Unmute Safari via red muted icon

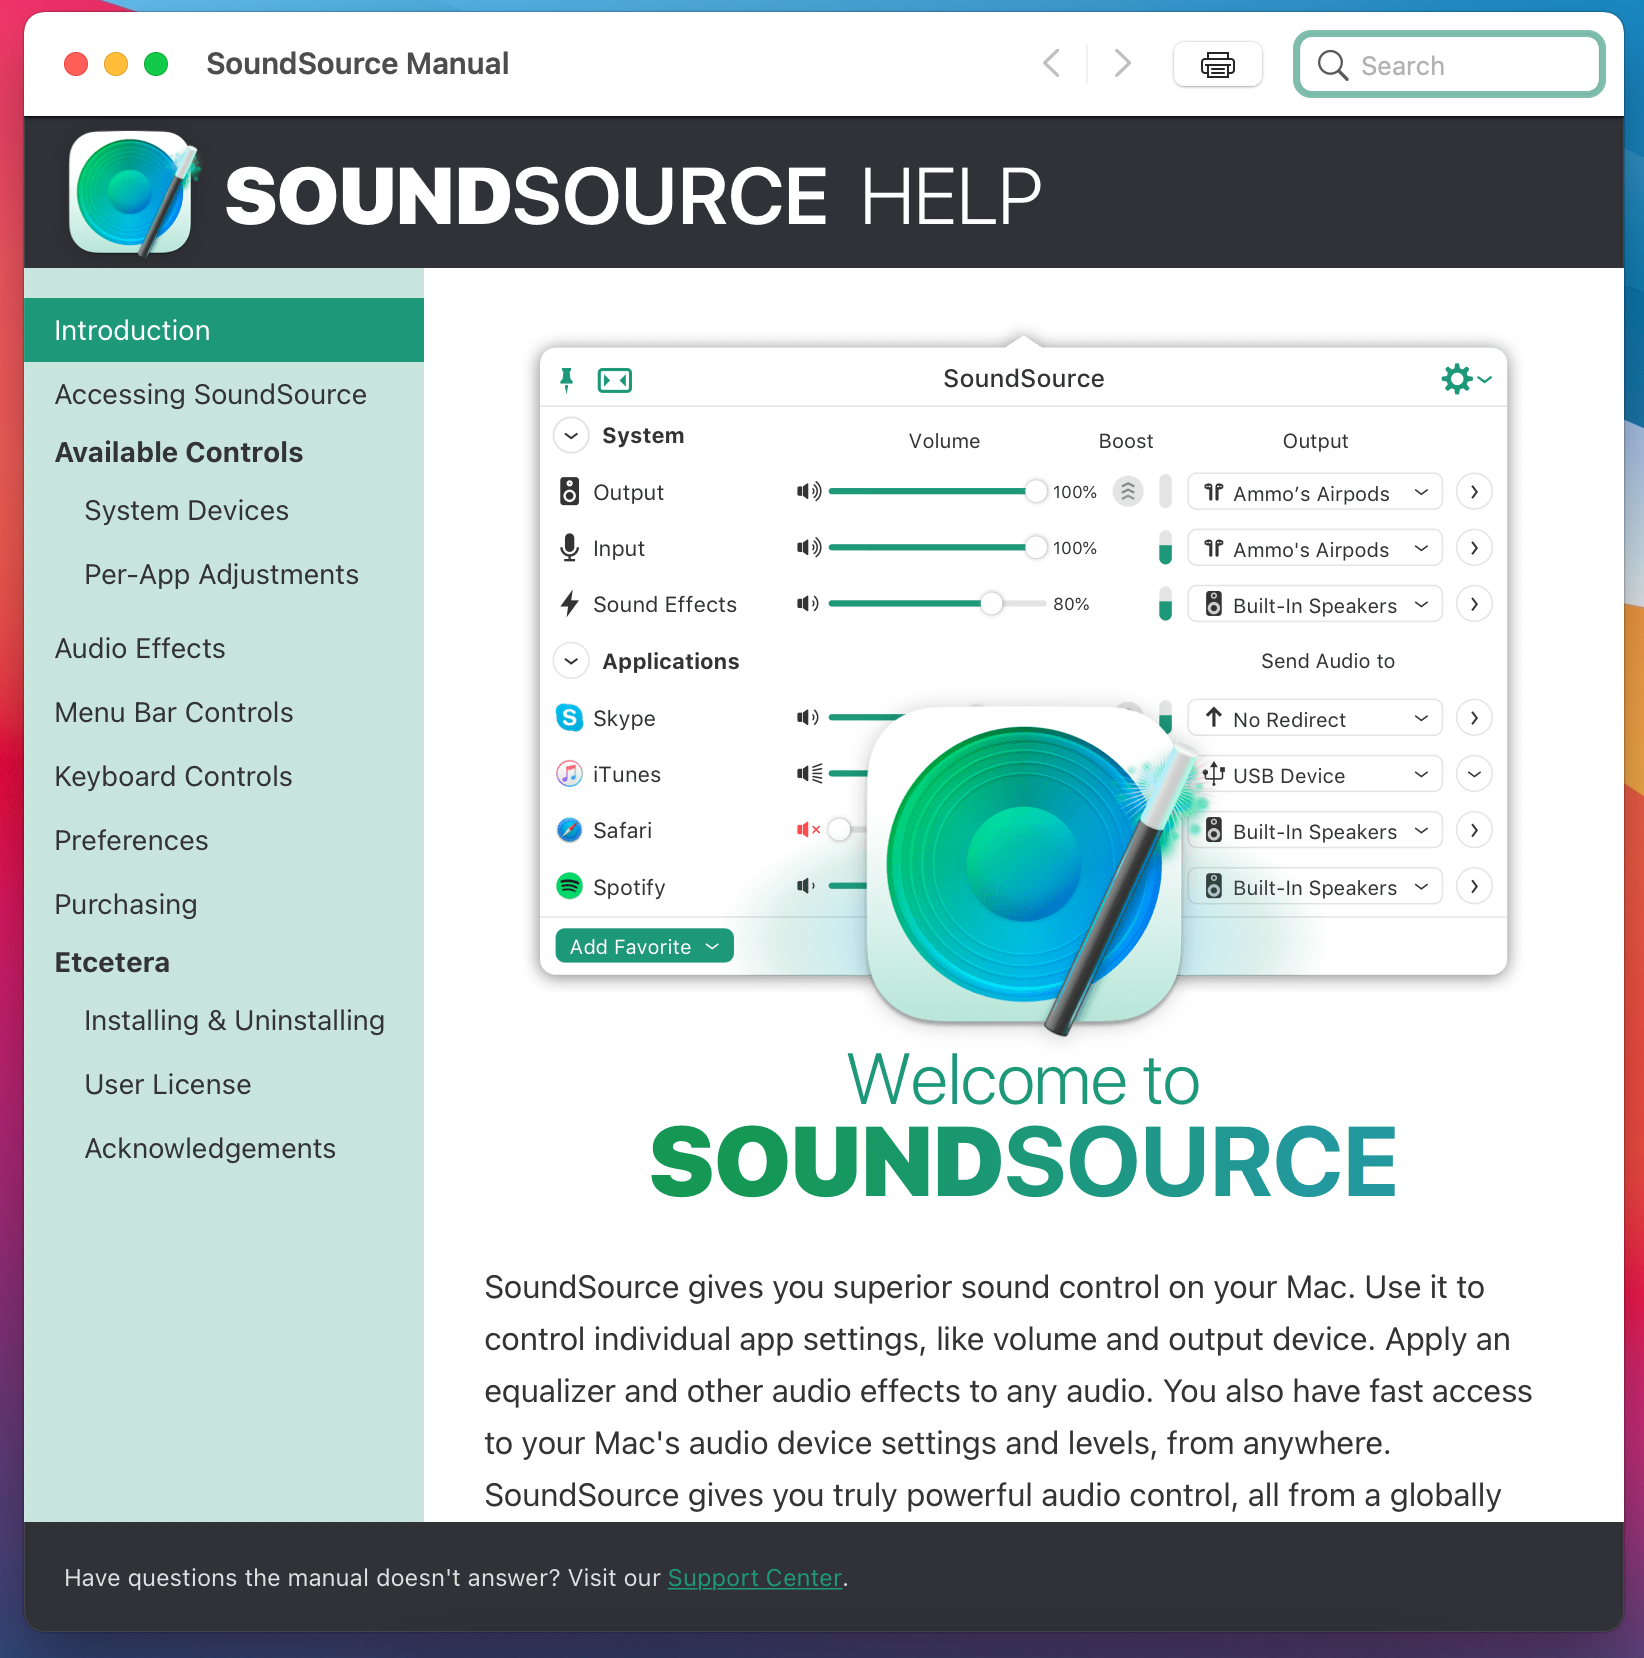(x=808, y=829)
